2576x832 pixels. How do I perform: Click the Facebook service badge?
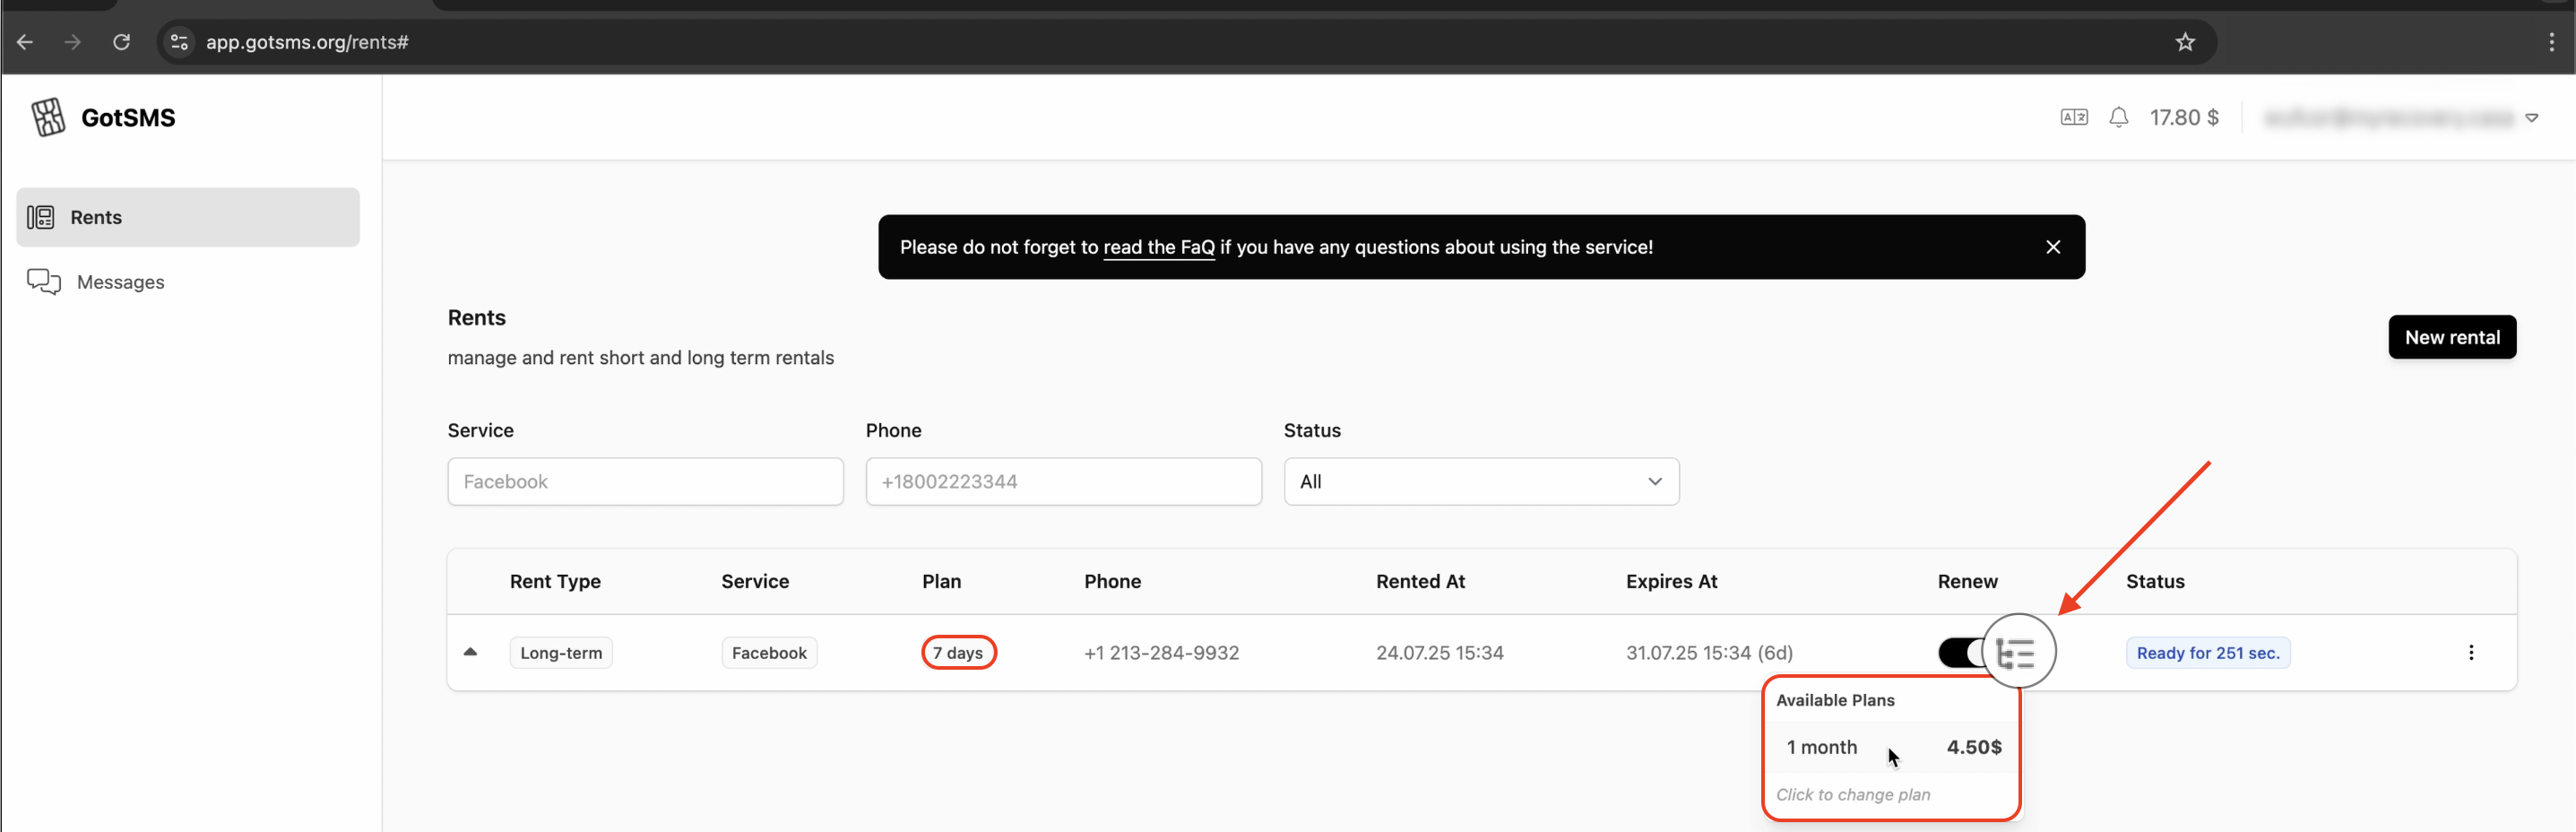coord(769,653)
